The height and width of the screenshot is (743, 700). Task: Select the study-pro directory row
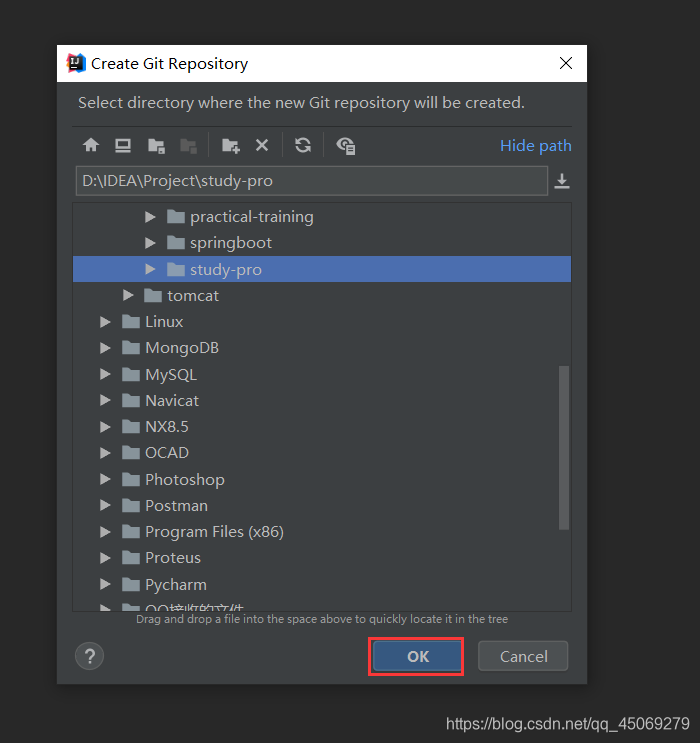[x=322, y=269]
